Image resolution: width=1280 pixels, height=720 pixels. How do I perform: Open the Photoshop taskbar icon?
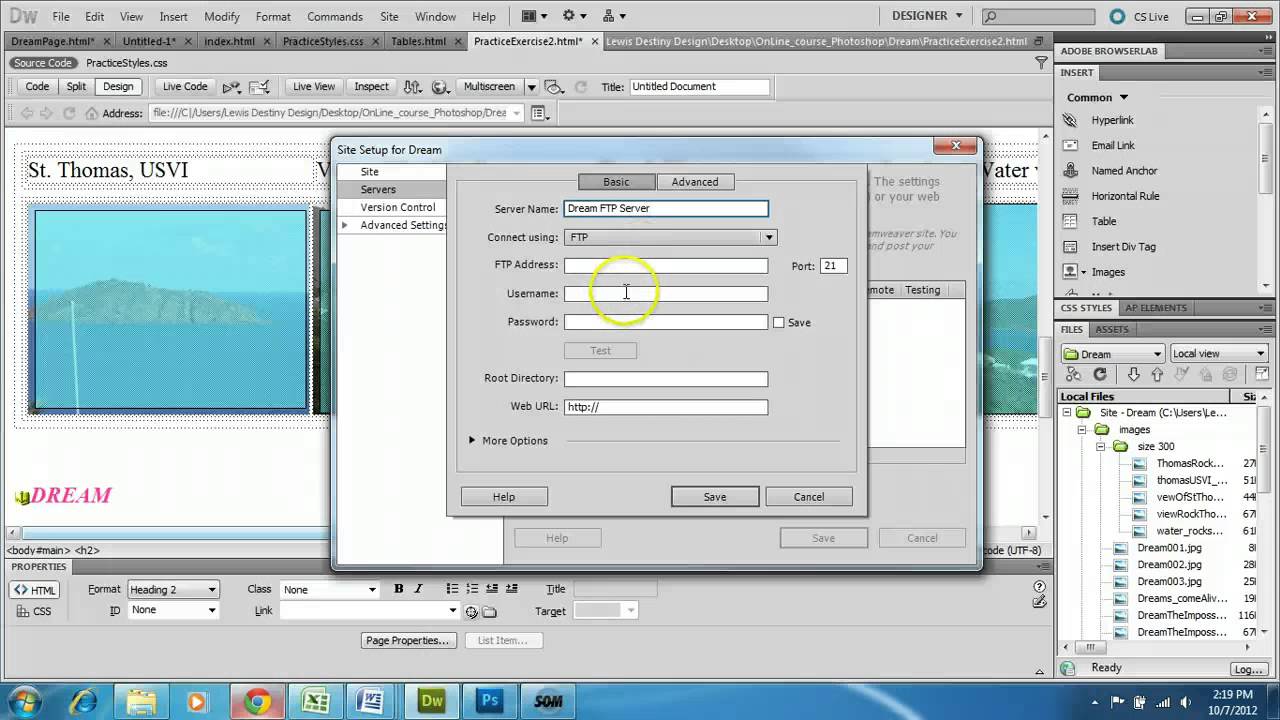[489, 701]
